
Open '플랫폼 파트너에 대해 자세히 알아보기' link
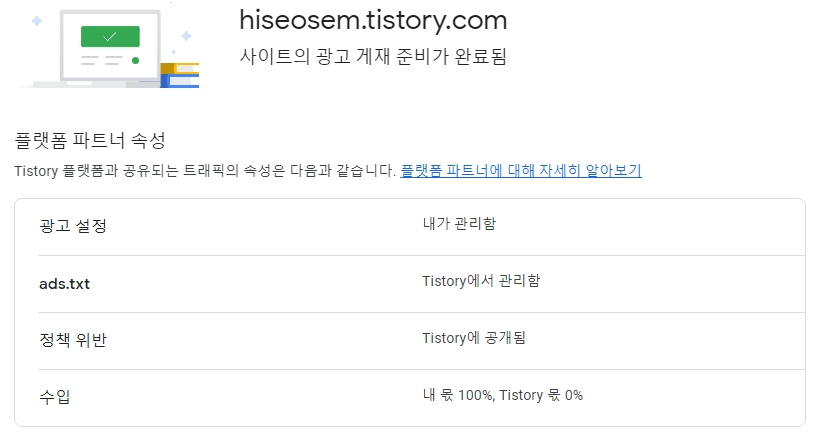coord(521,171)
